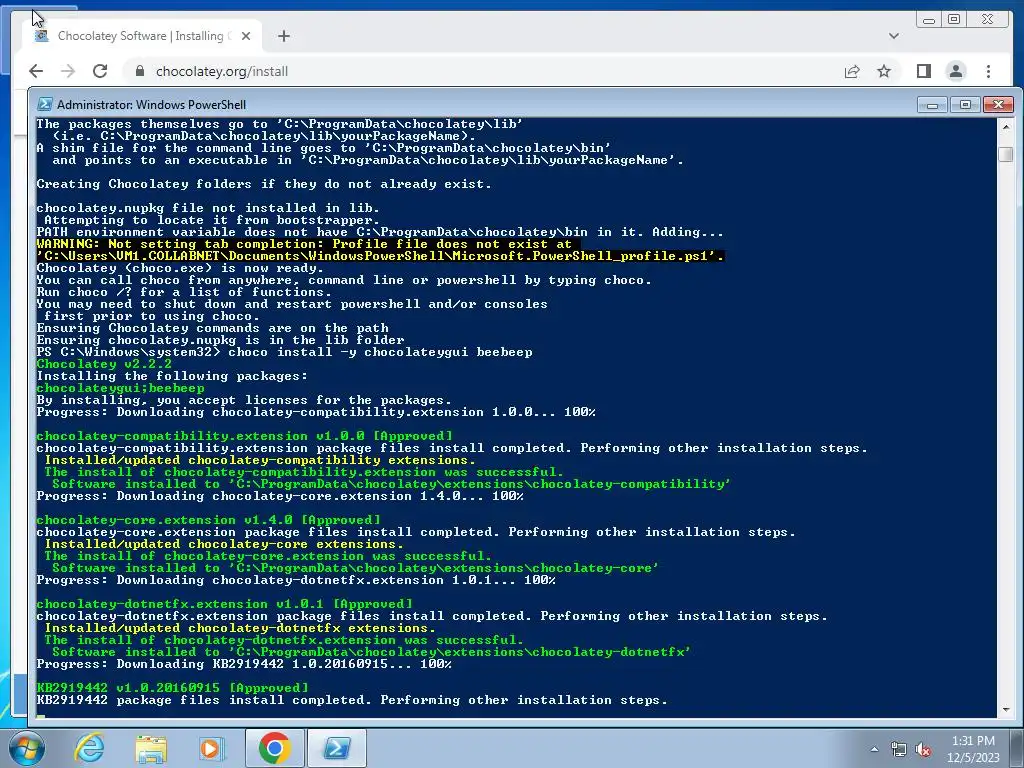Screen dimensions: 1024x768
Task: Click PowerShell scrollbar up arrow
Action: (x=1006, y=127)
